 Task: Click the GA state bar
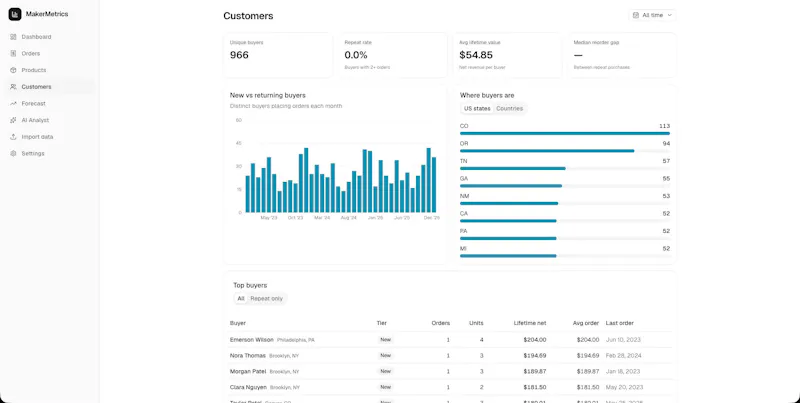tap(565, 186)
